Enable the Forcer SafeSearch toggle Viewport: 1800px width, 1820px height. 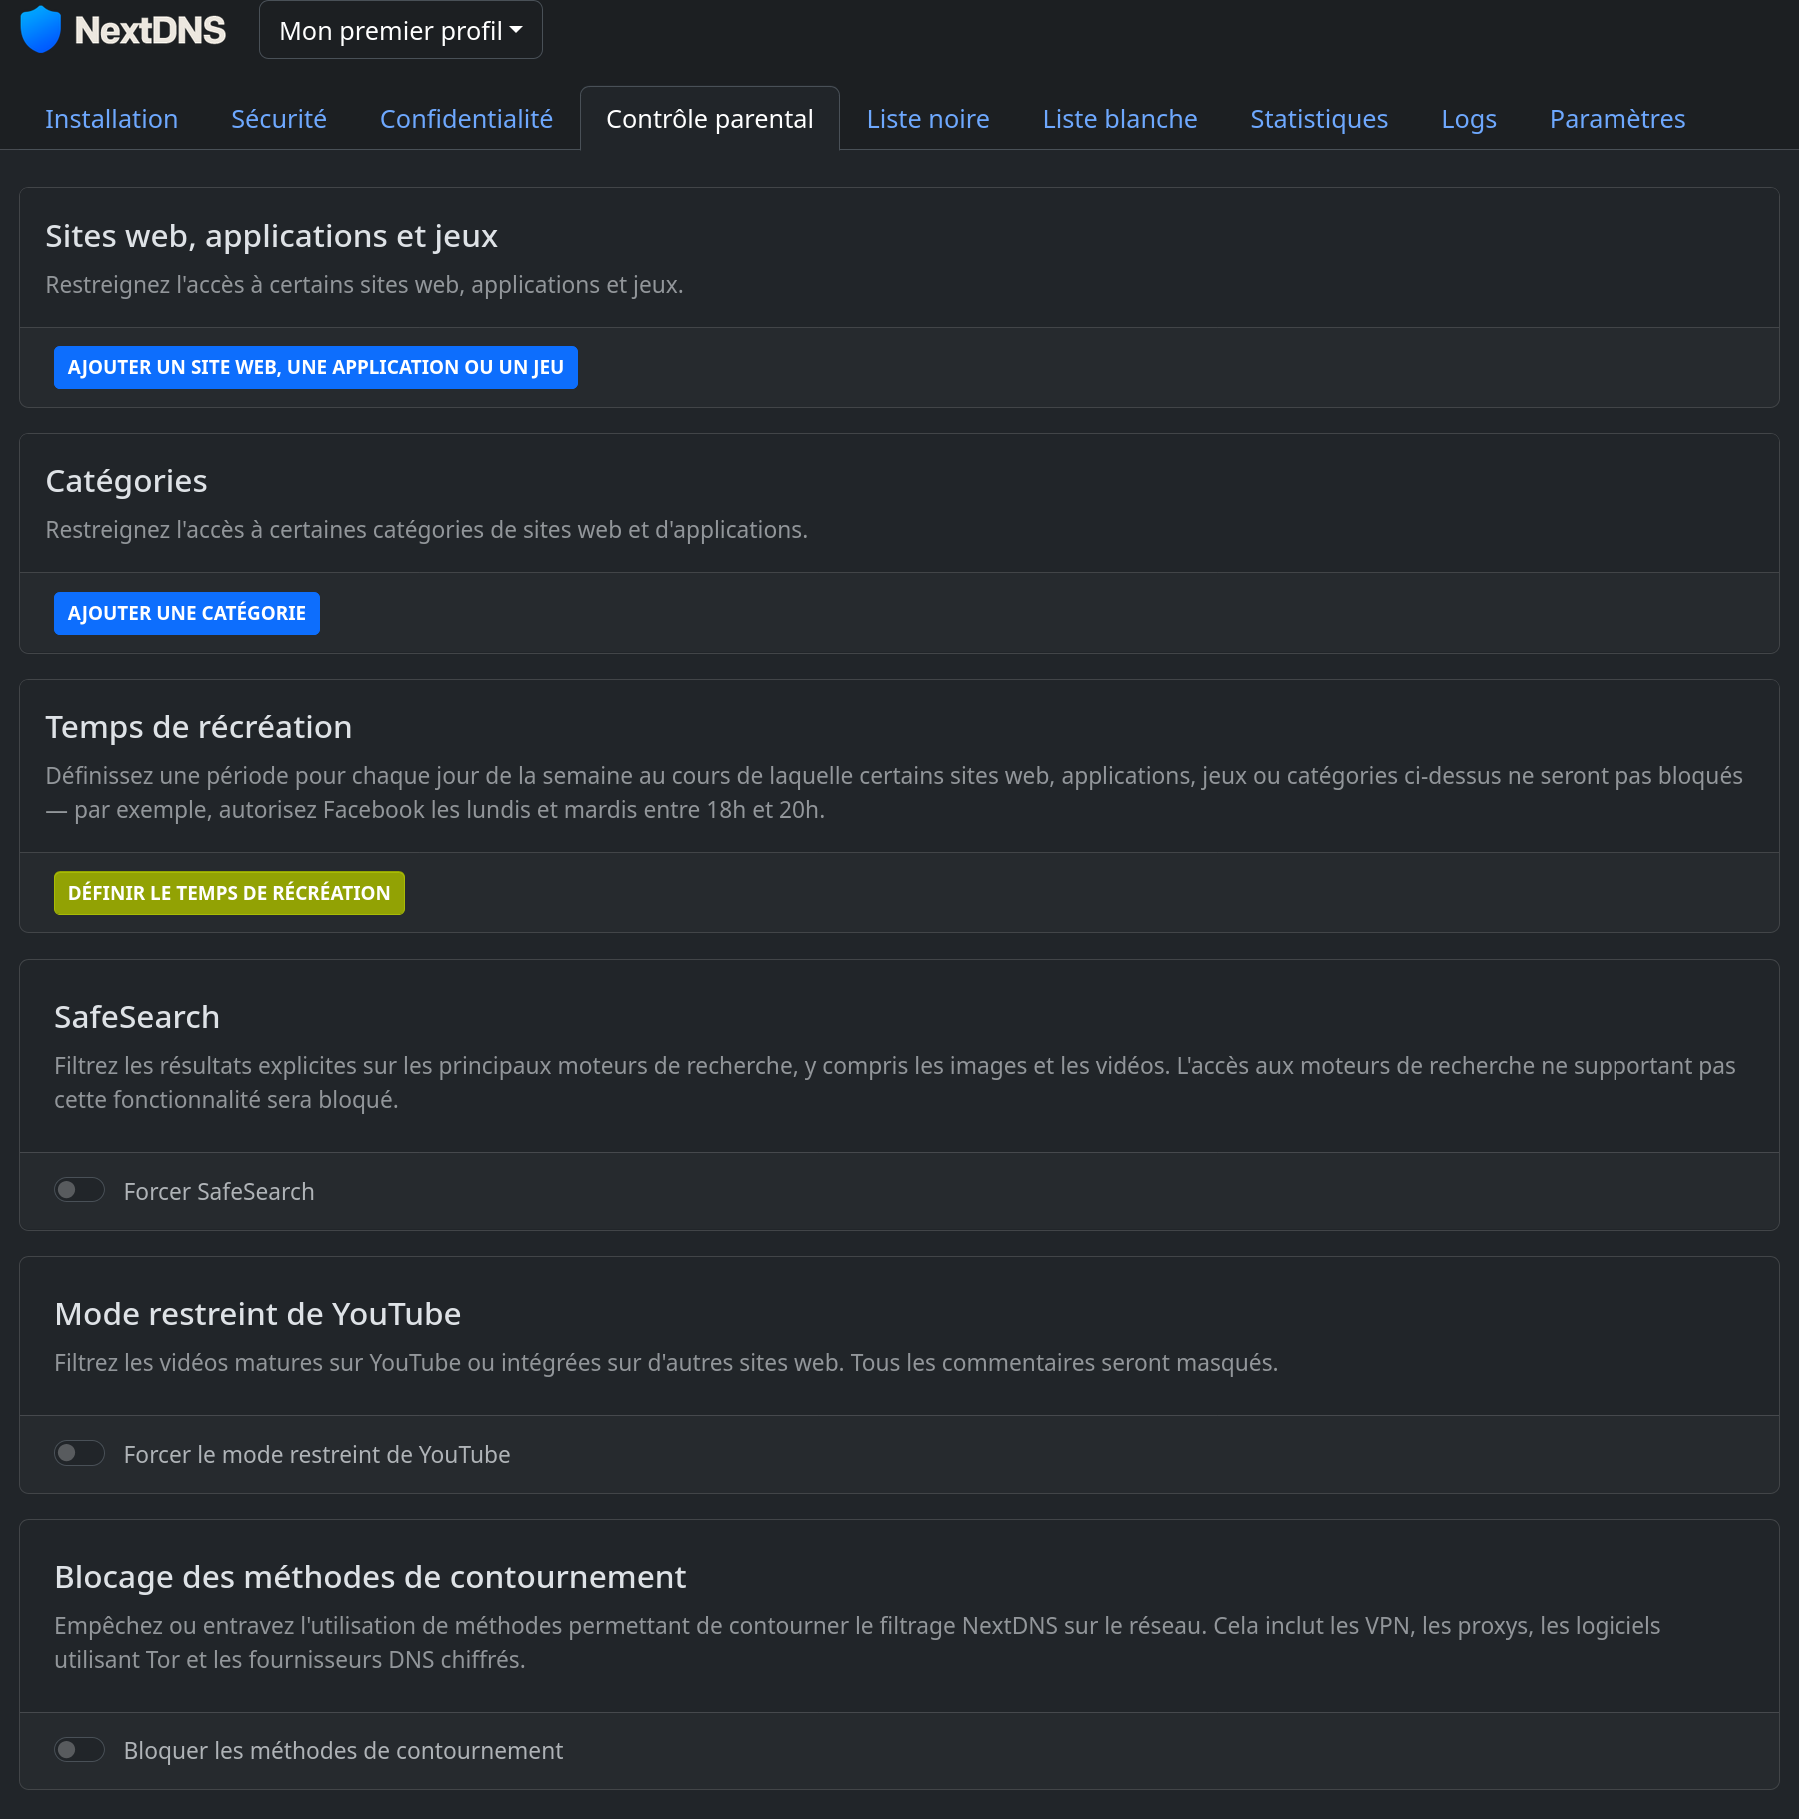point(79,1190)
